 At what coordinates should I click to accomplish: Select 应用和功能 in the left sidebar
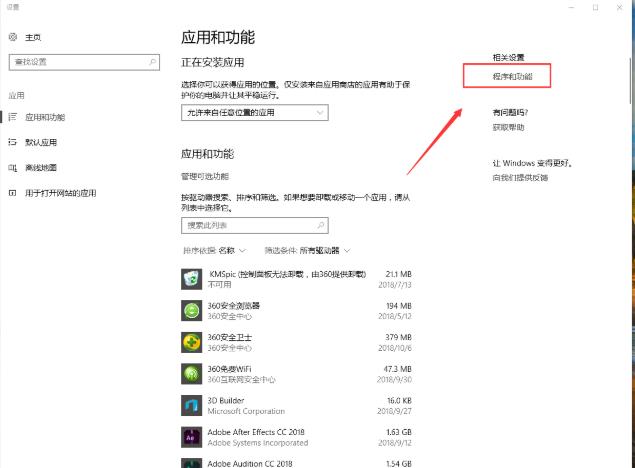point(47,117)
